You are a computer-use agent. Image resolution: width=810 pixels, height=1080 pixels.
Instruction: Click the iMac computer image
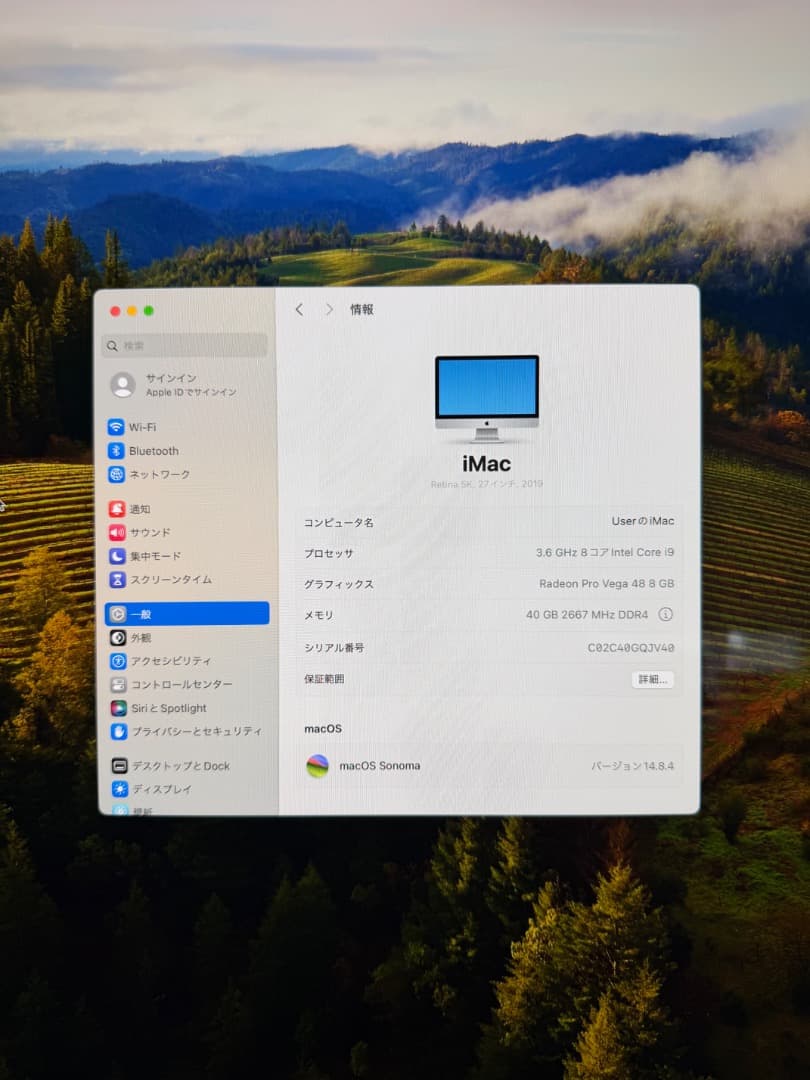[487, 398]
